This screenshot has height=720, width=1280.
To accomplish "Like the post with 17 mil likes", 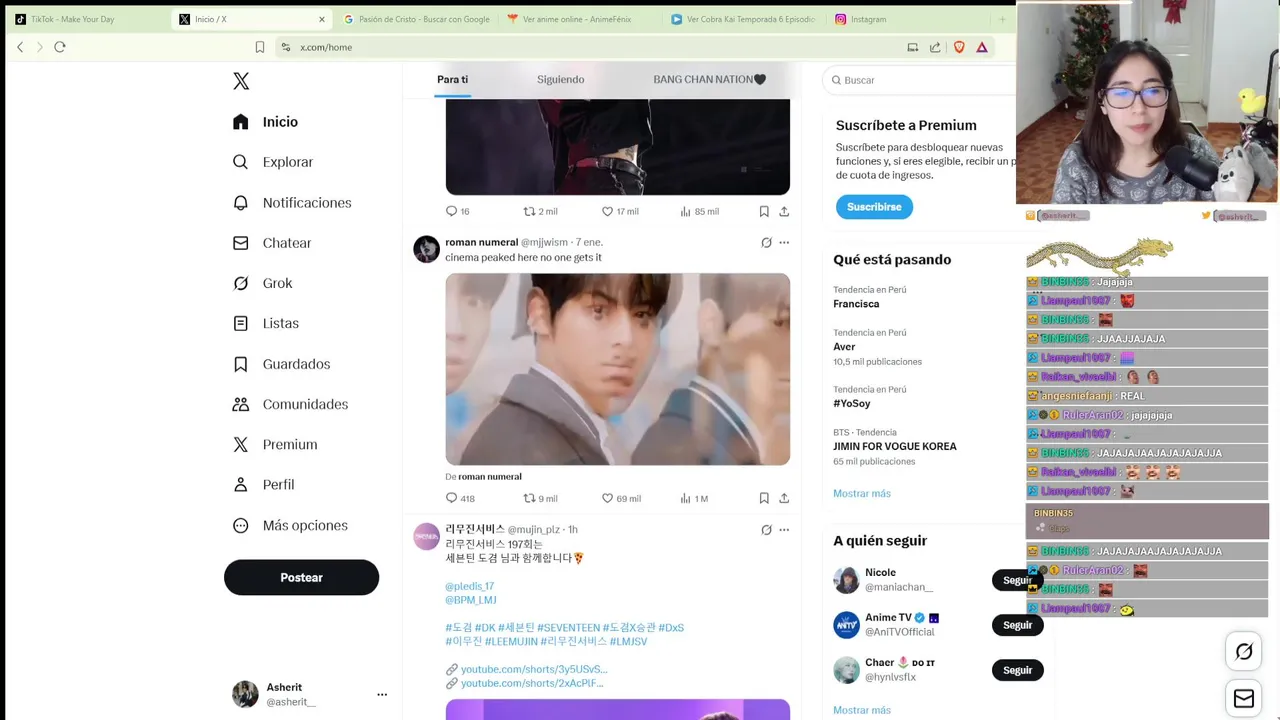I will coord(620,211).
